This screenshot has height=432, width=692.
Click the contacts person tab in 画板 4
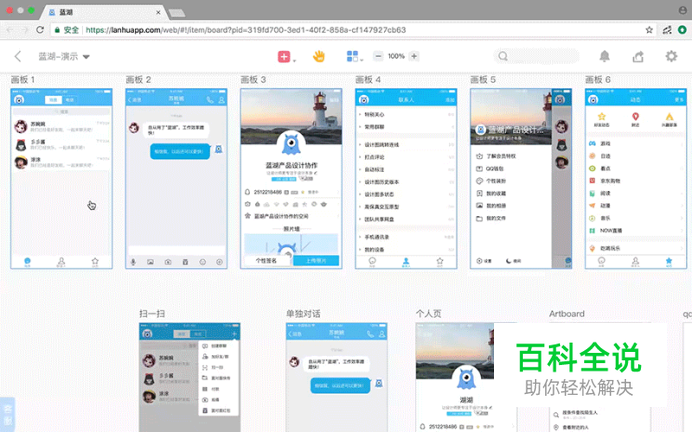pyautogui.click(x=406, y=262)
